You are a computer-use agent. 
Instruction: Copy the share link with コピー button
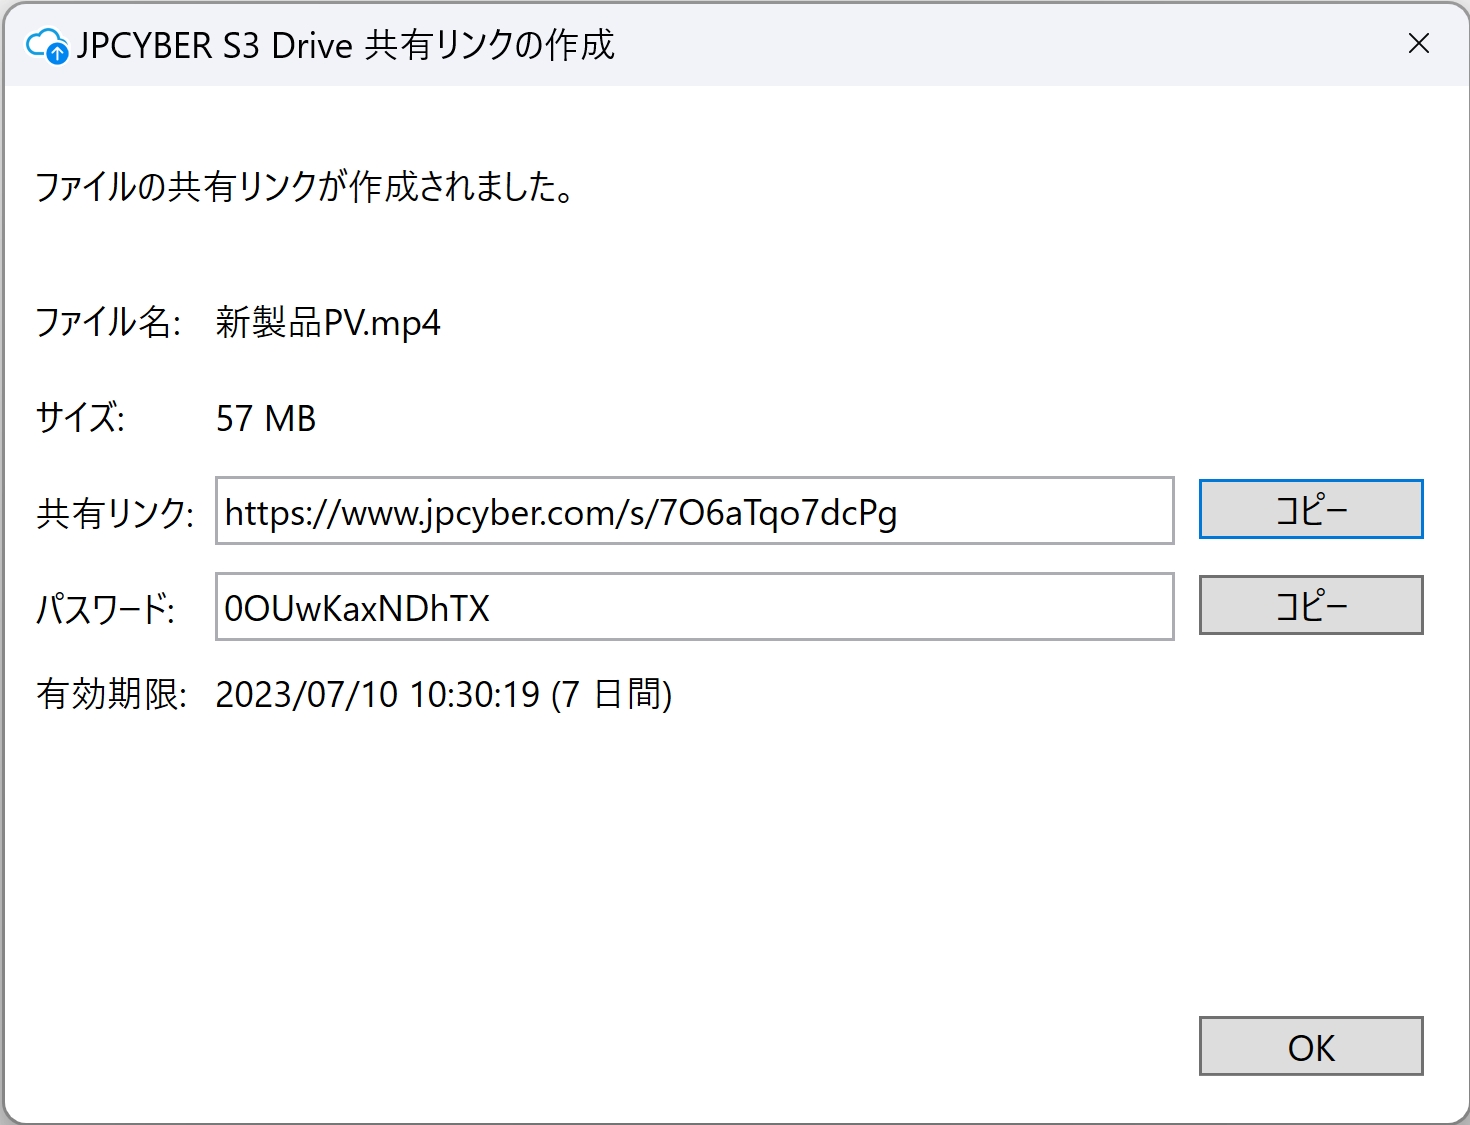[x=1310, y=510]
